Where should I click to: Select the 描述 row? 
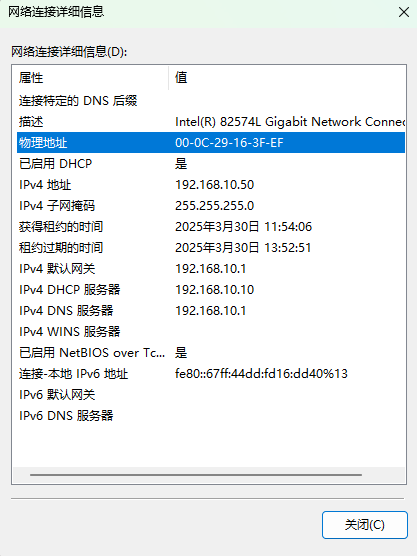click(x=211, y=122)
